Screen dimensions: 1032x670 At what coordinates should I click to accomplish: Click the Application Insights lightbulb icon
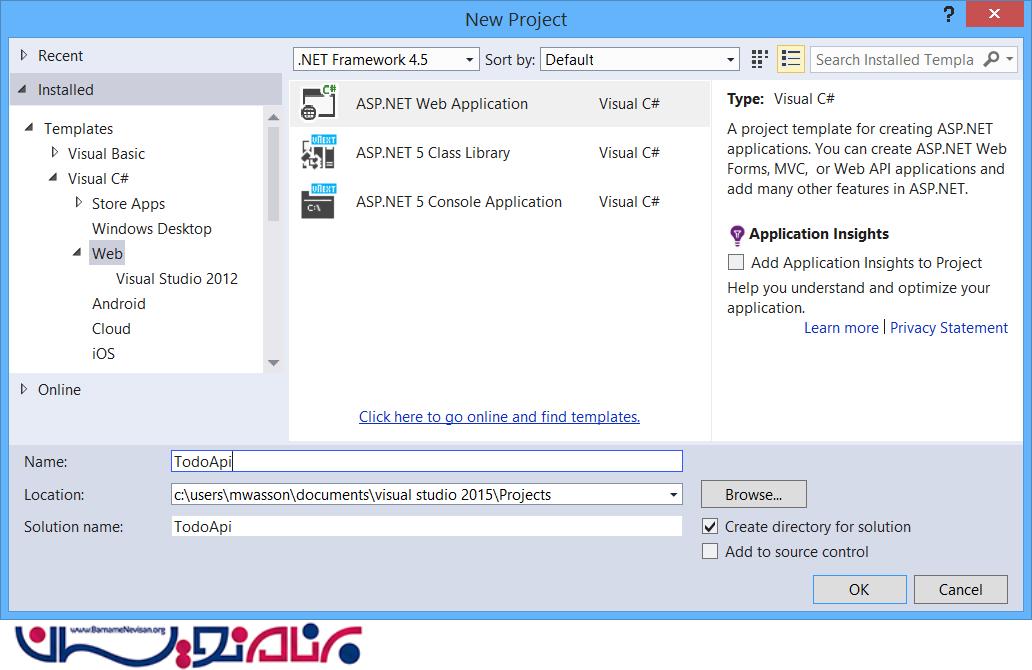click(x=737, y=235)
